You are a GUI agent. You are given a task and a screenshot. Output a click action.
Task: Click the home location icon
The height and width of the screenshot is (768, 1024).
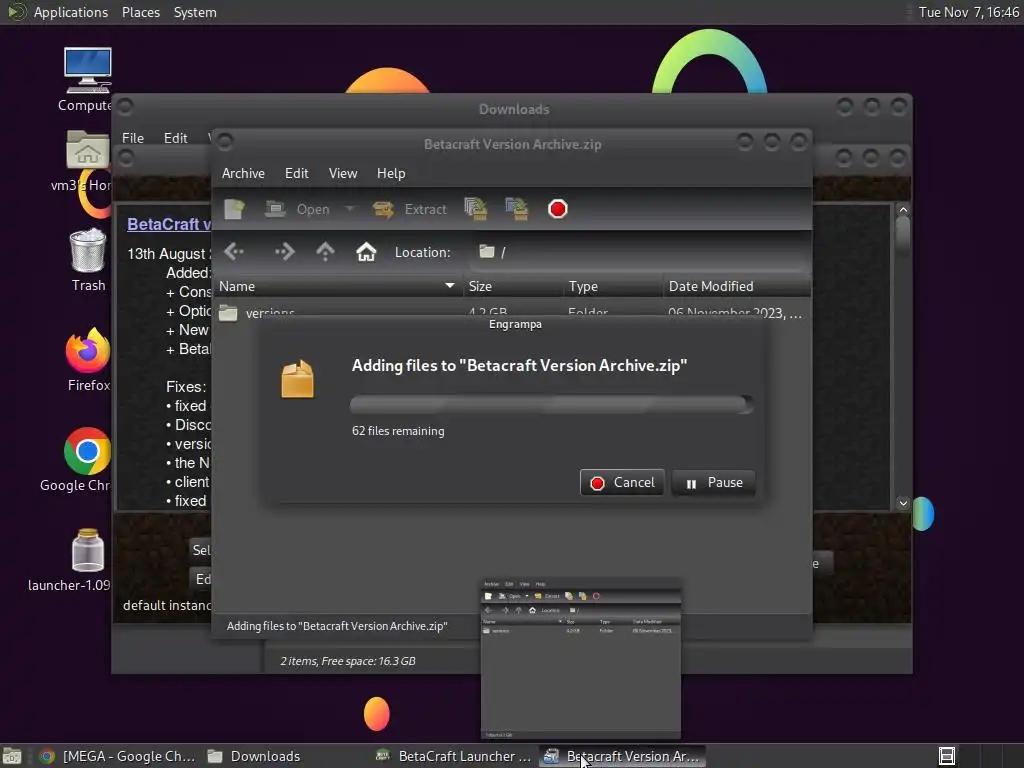coord(366,252)
